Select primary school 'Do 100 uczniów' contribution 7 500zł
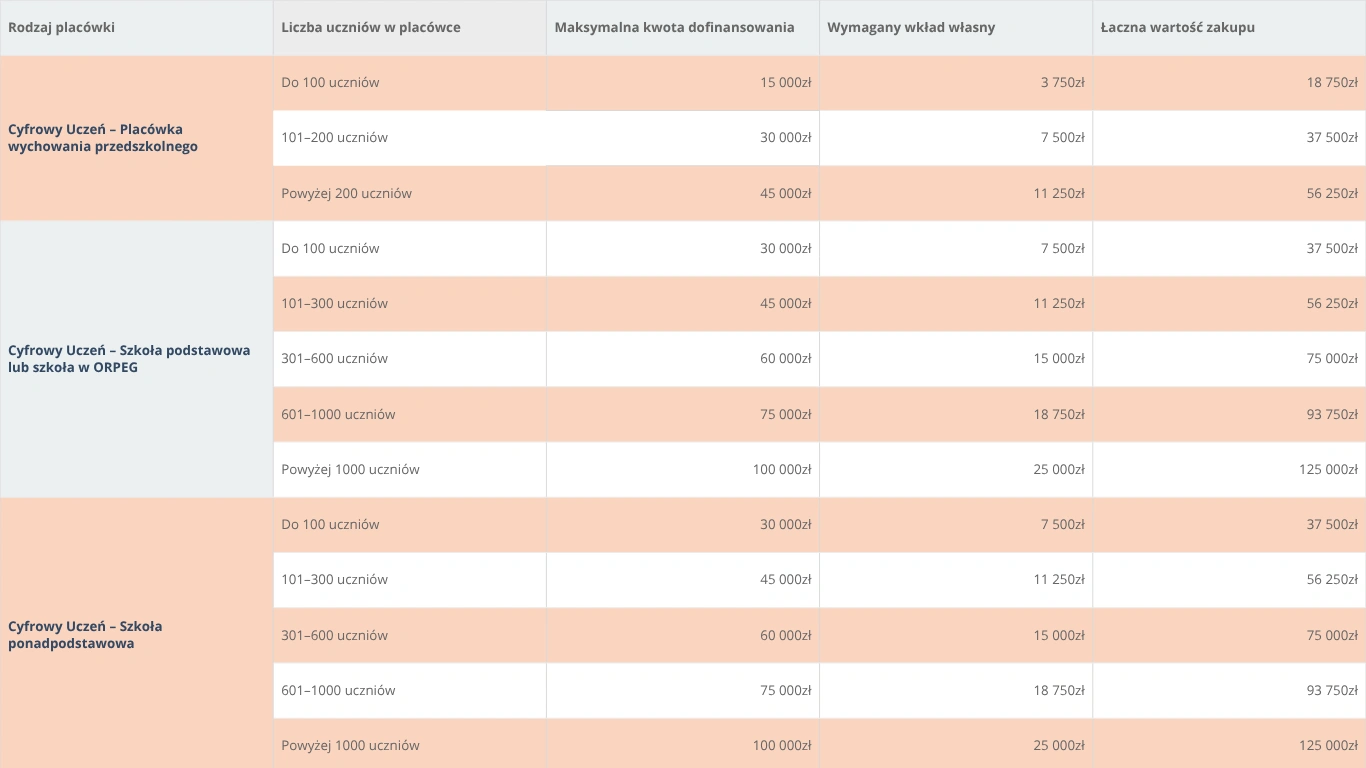Viewport: 1366px width, 768px height. [x=956, y=249]
